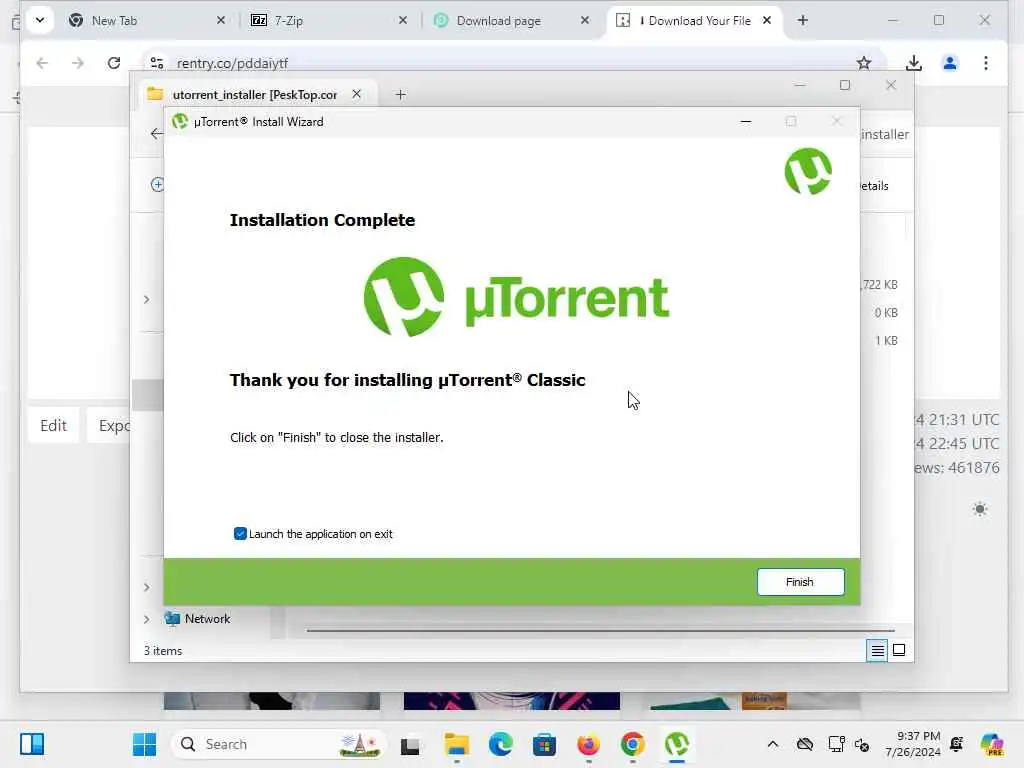Viewport: 1024px width, 768px height.
Task: Switch Explorer to details view
Action: (x=877, y=650)
